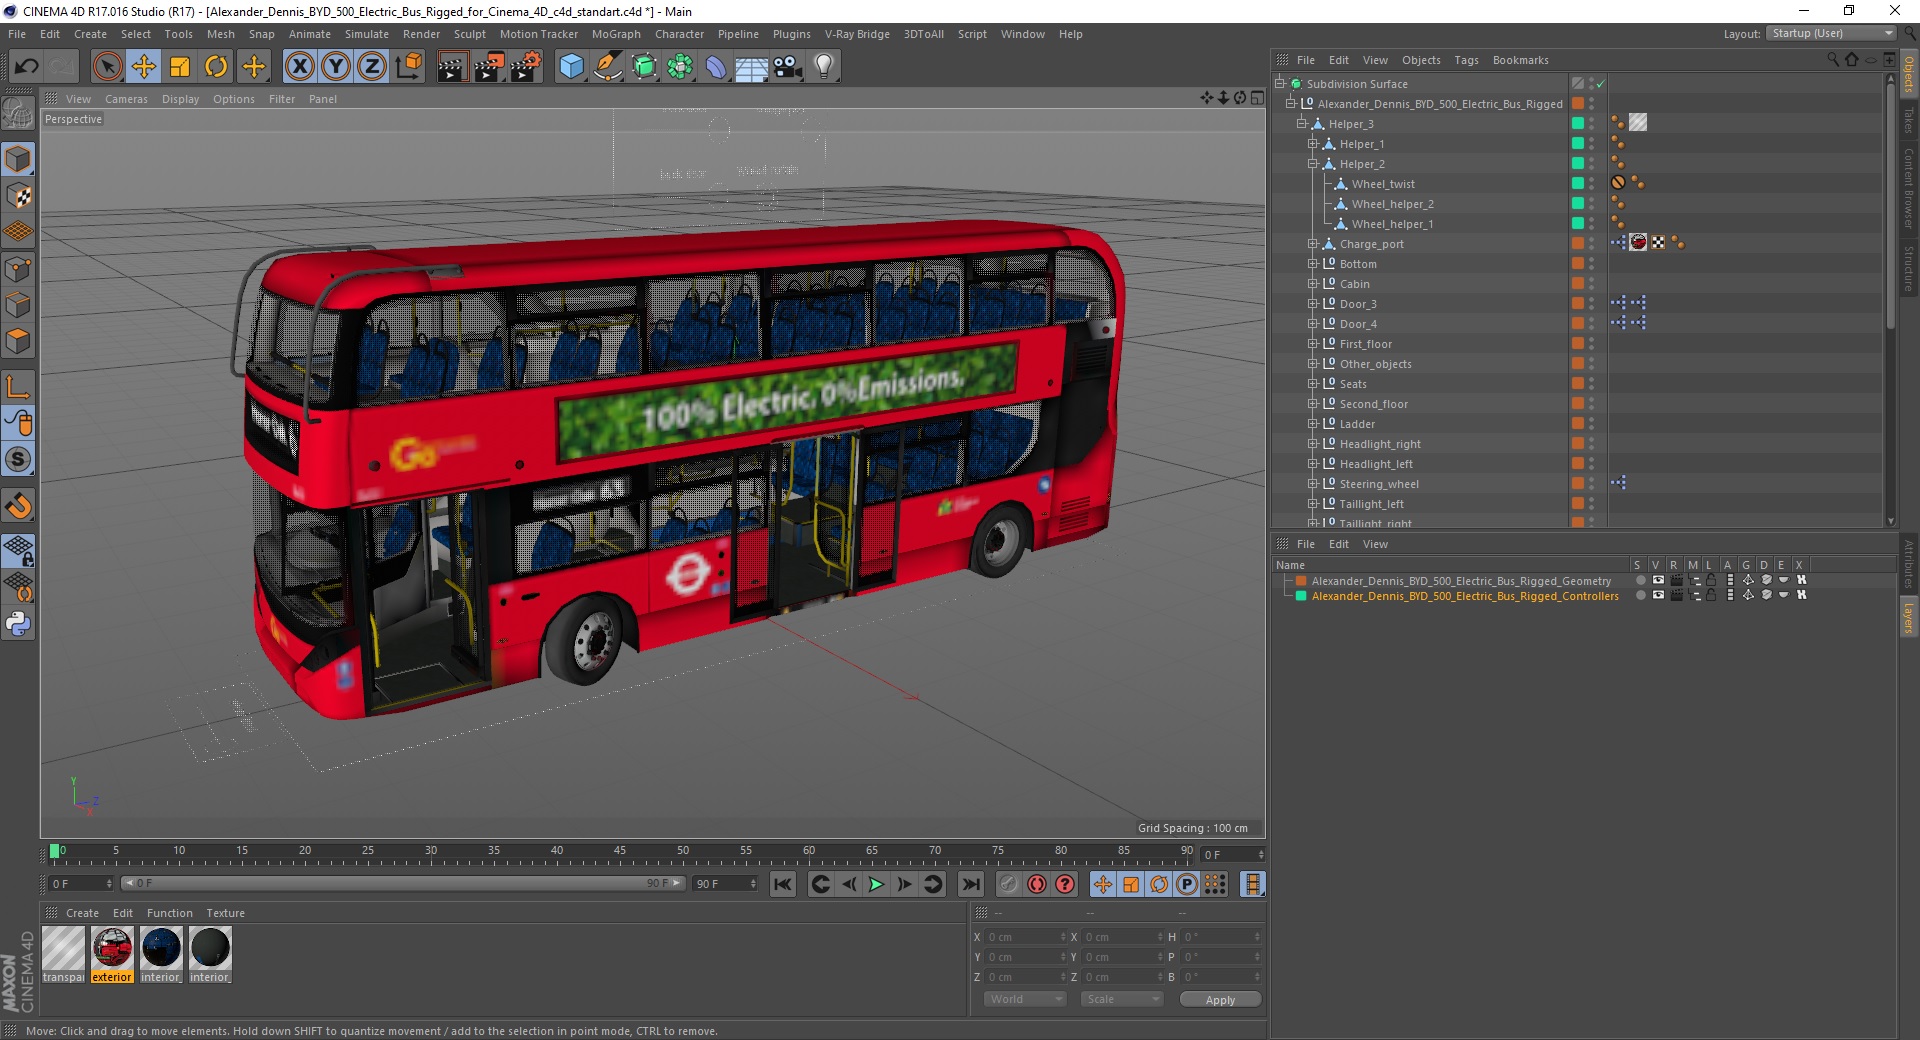Switch to Points mode
Image resolution: width=1920 pixels, height=1040 pixels.
point(18,268)
